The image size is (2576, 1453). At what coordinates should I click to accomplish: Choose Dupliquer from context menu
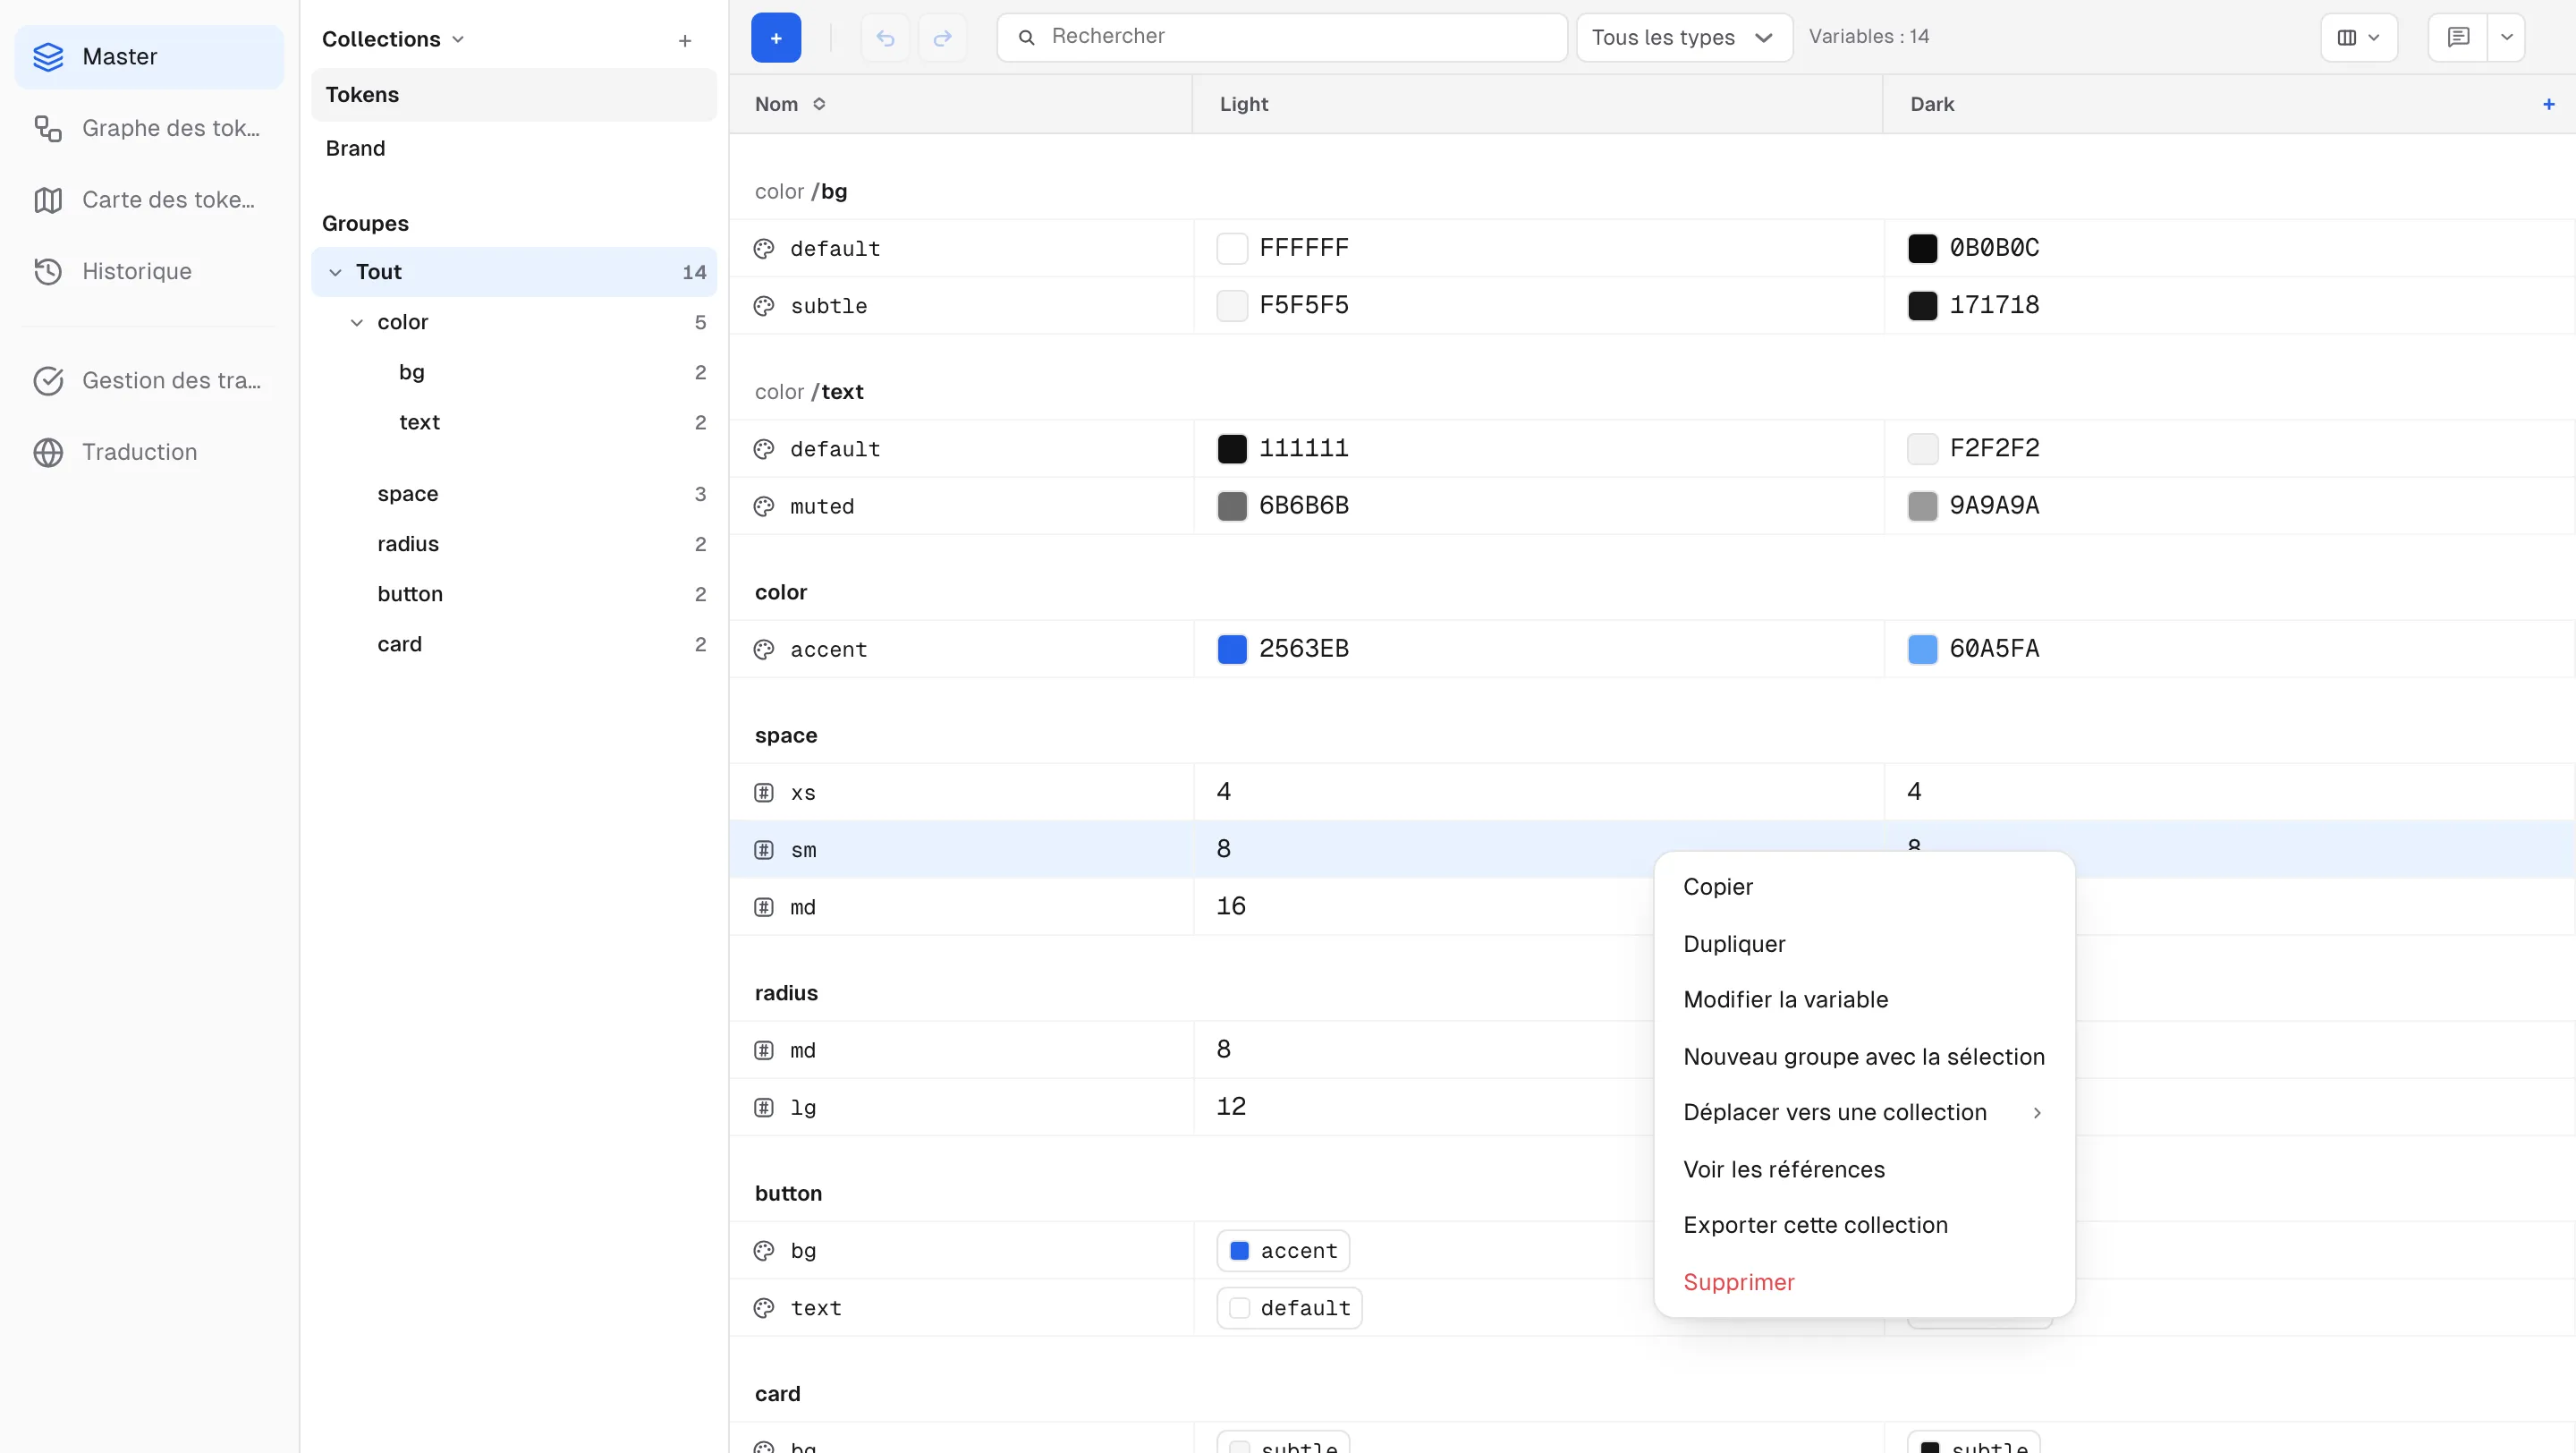coord(1864,944)
